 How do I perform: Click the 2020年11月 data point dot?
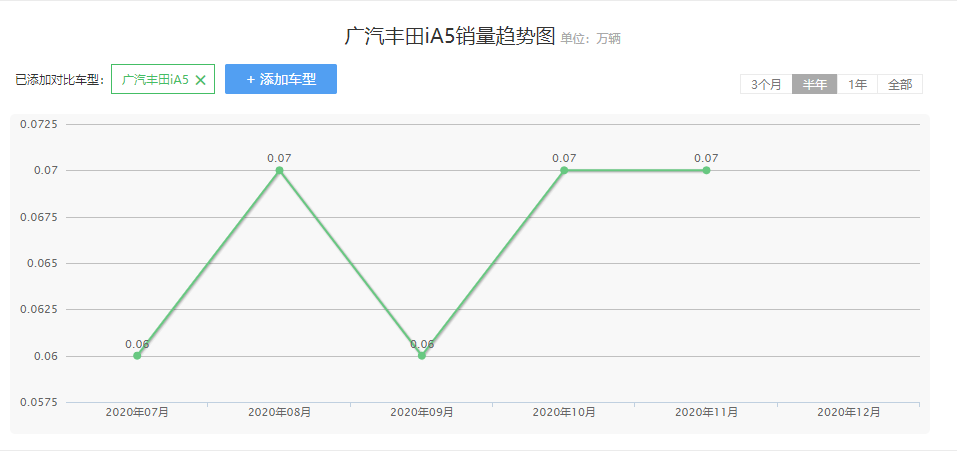coord(706,171)
